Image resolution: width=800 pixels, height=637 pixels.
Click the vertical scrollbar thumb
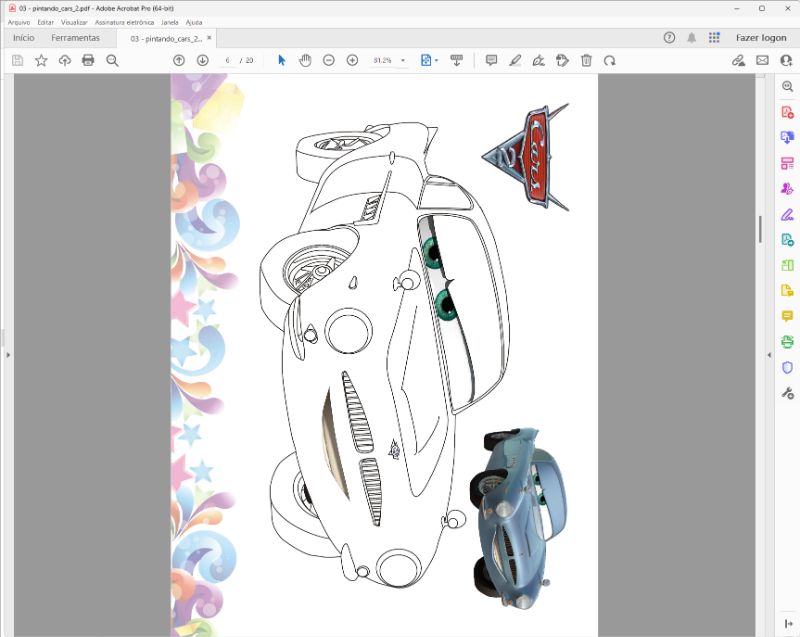760,229
